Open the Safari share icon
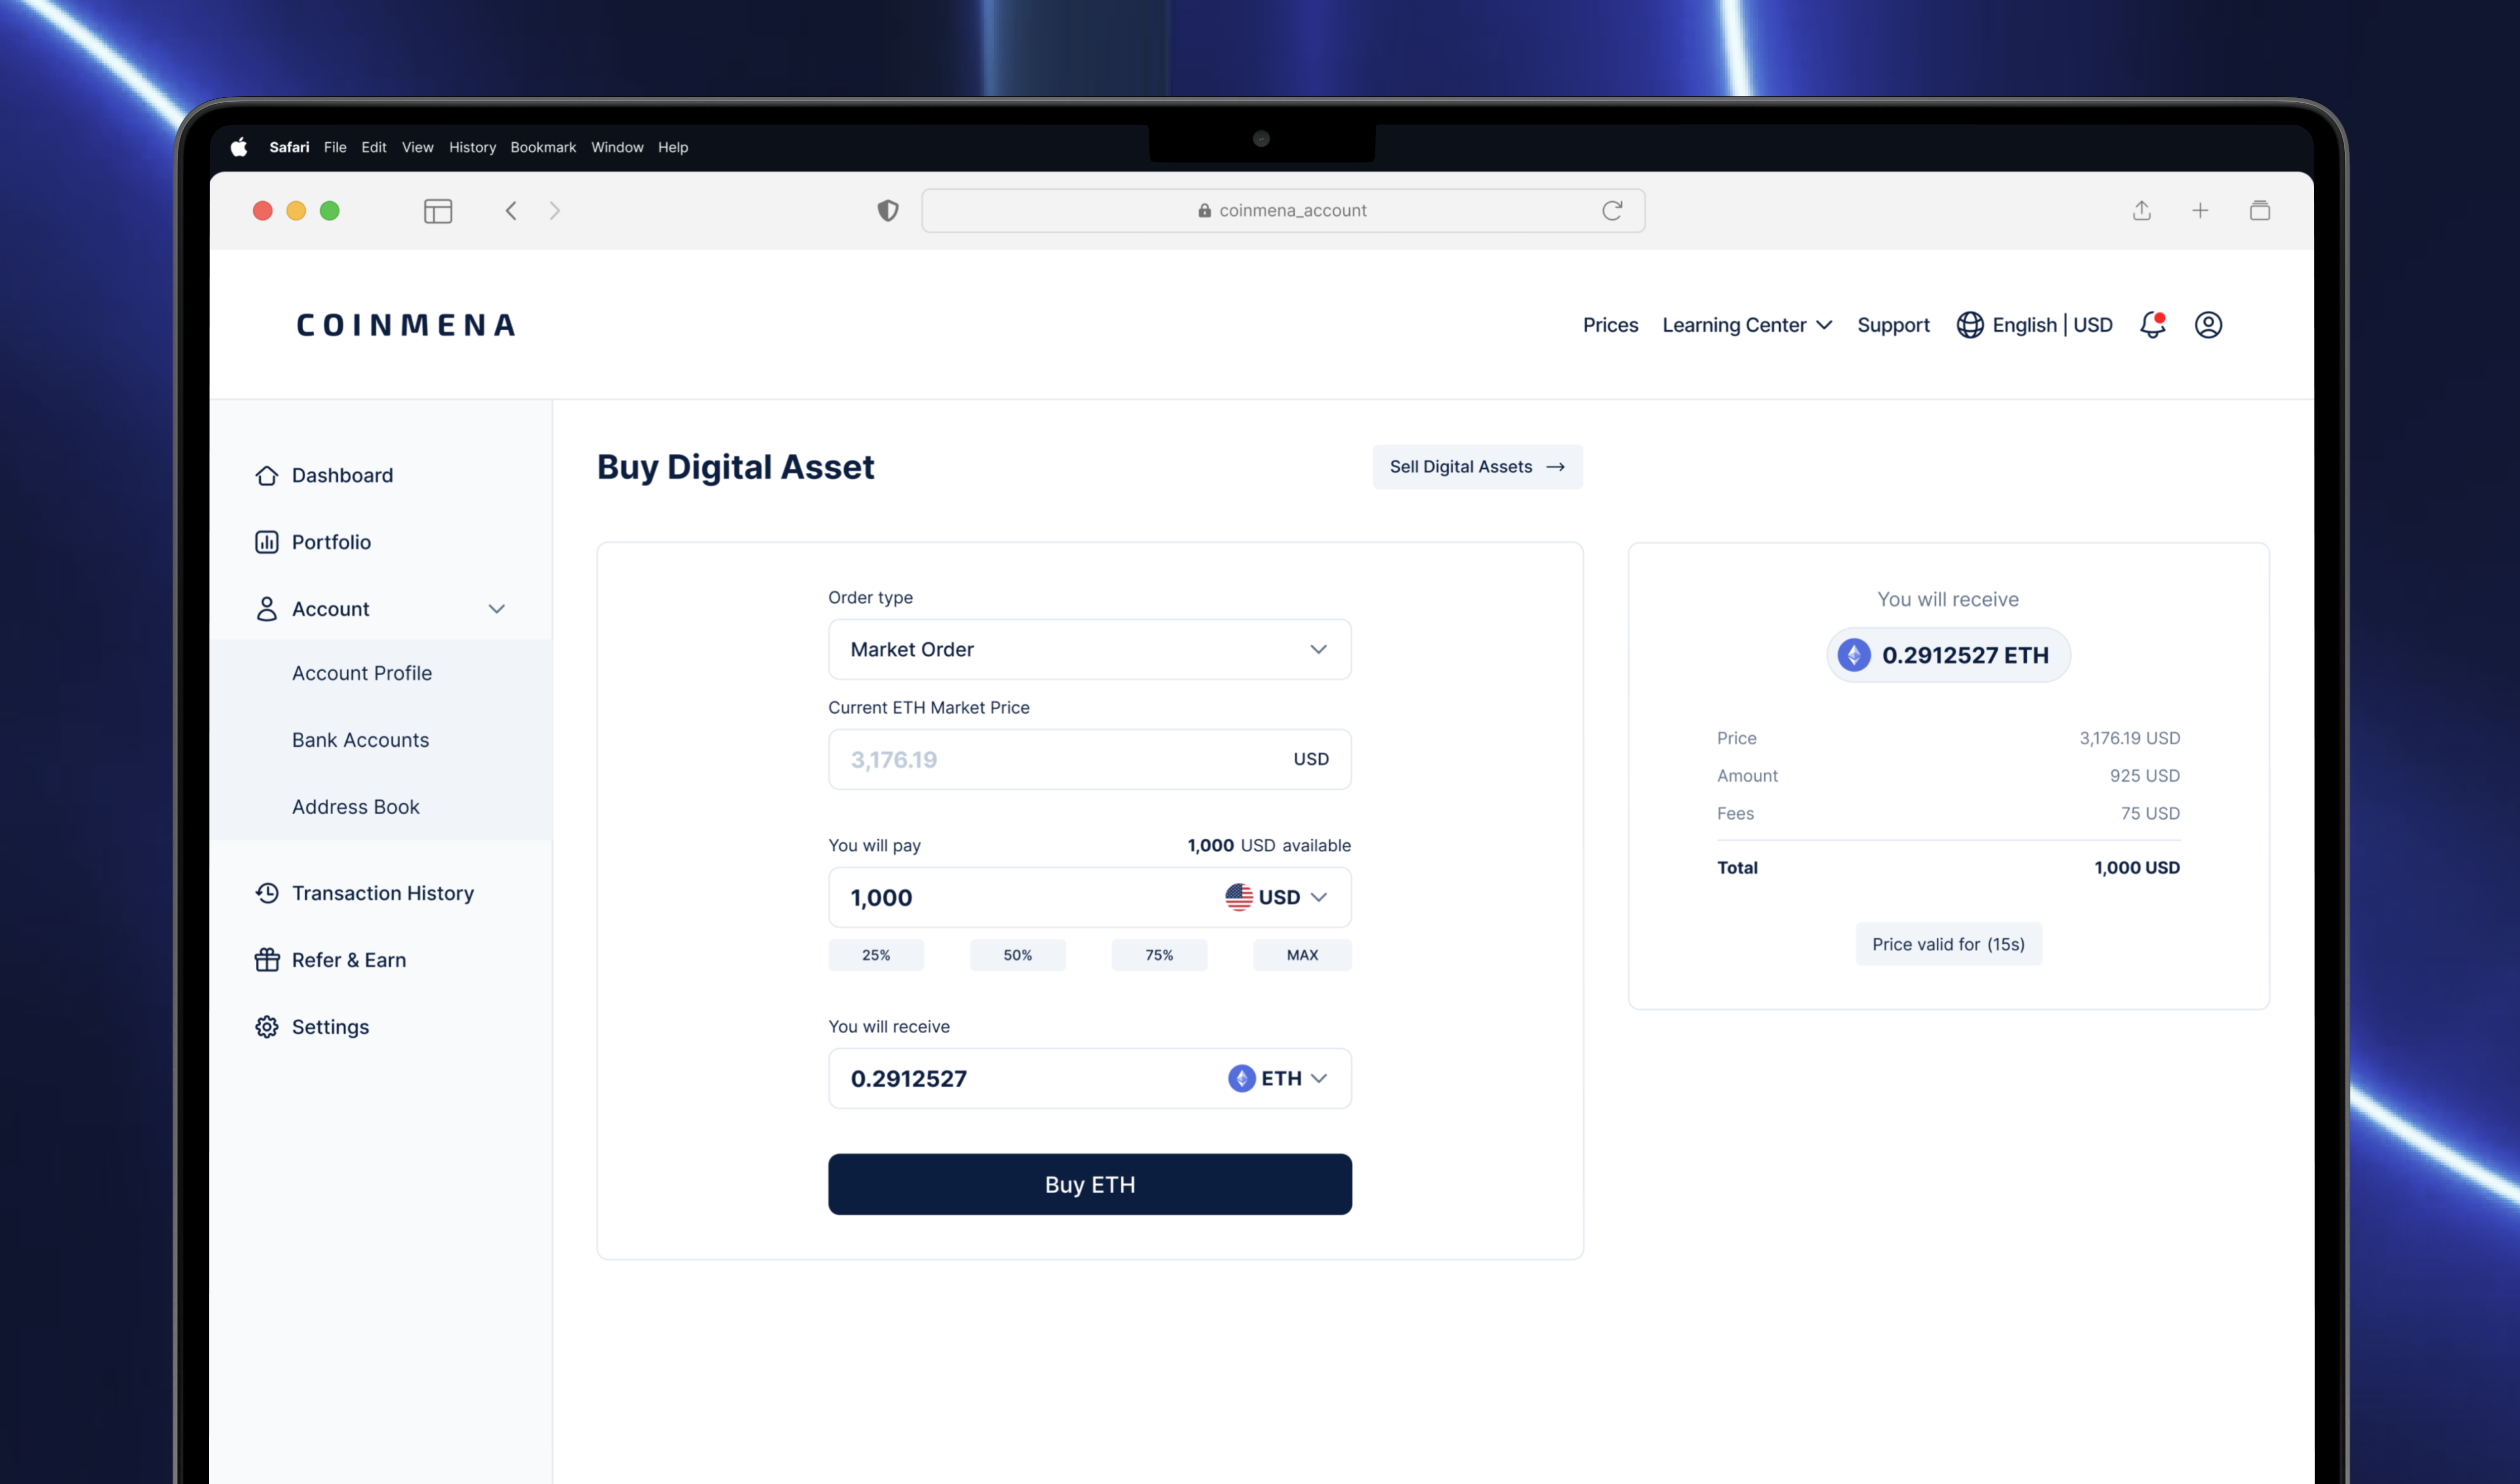Viewport: 2520px width, 1484px height. 2141,210
